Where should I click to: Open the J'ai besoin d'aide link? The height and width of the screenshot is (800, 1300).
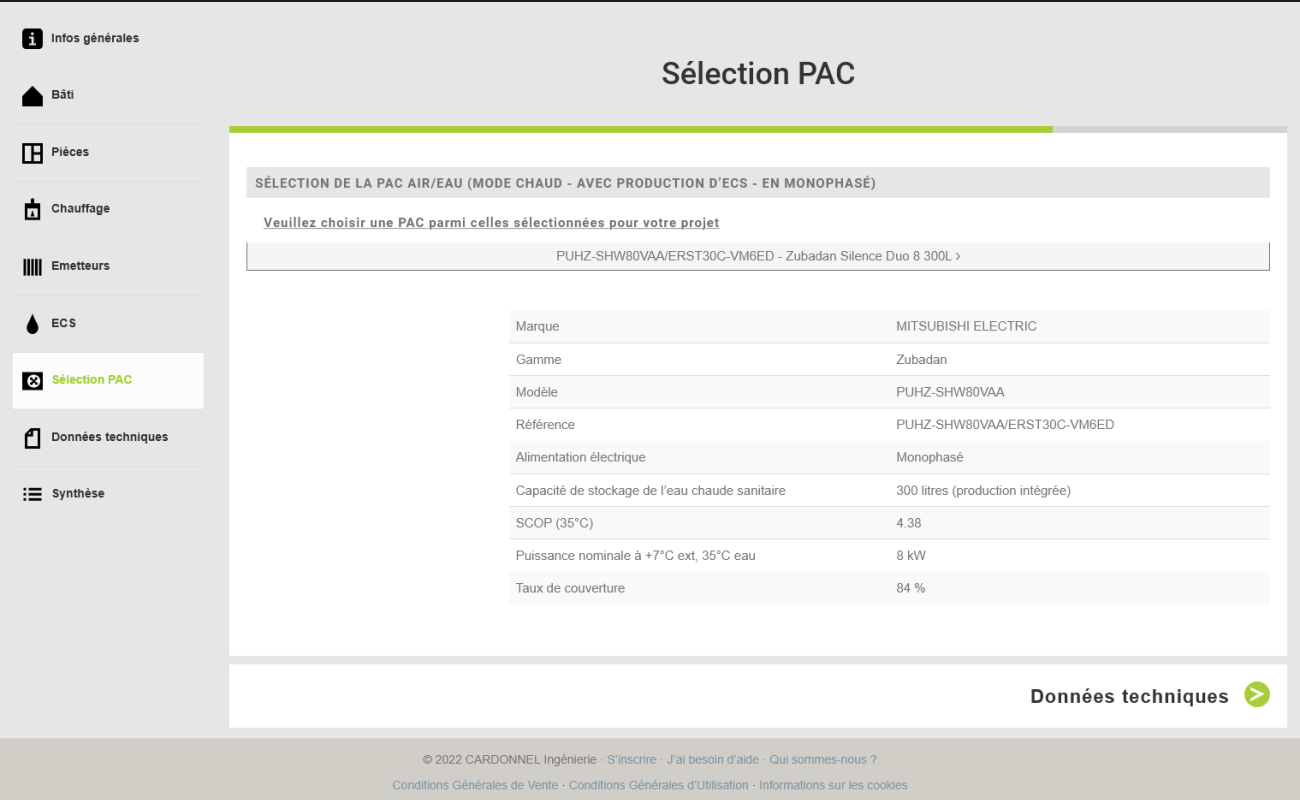click(713, 760)
